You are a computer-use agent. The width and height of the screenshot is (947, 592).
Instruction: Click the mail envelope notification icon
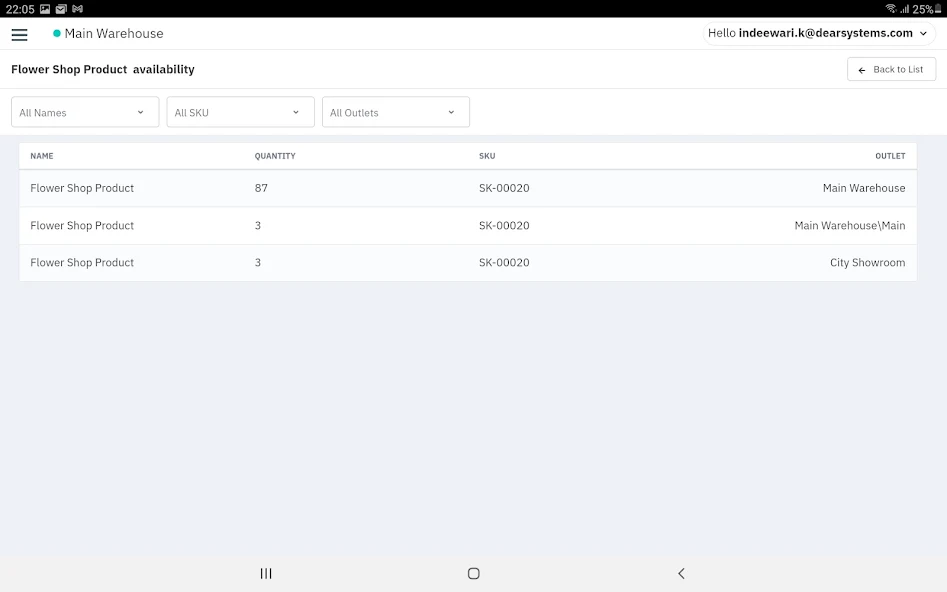pyautogui.click(x=61, y=8)
